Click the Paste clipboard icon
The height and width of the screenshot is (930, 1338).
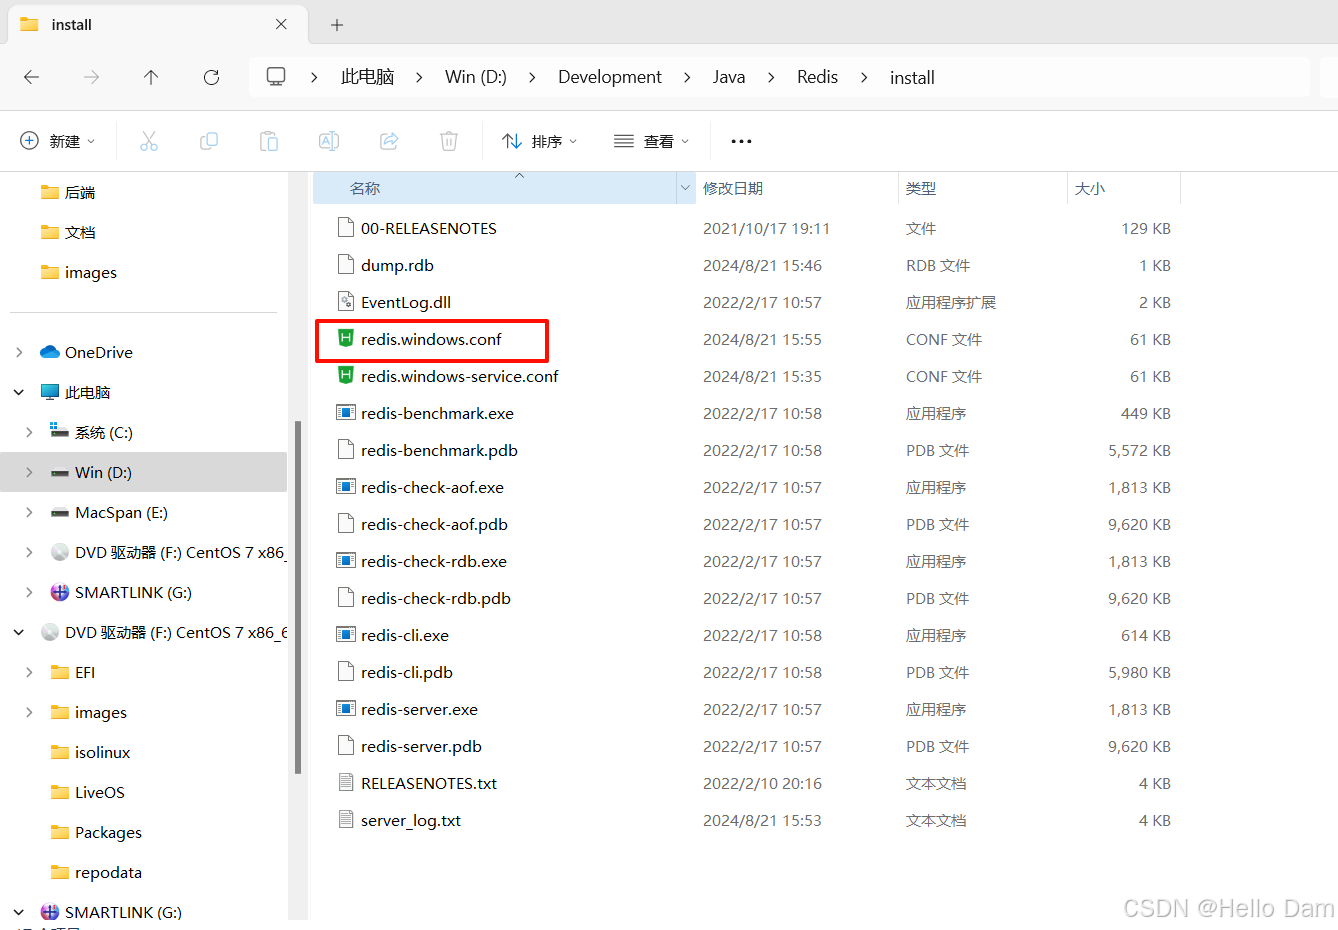[269, 141]
